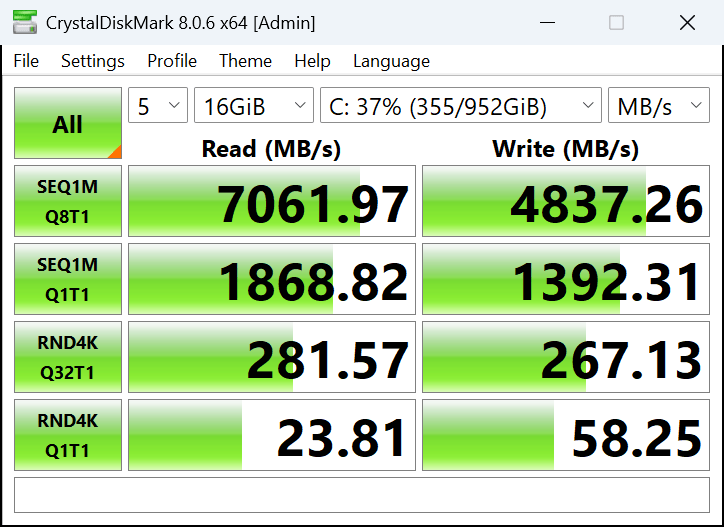Run all benchmarks with the All button

pyautogui.click(x=68, y=123)
